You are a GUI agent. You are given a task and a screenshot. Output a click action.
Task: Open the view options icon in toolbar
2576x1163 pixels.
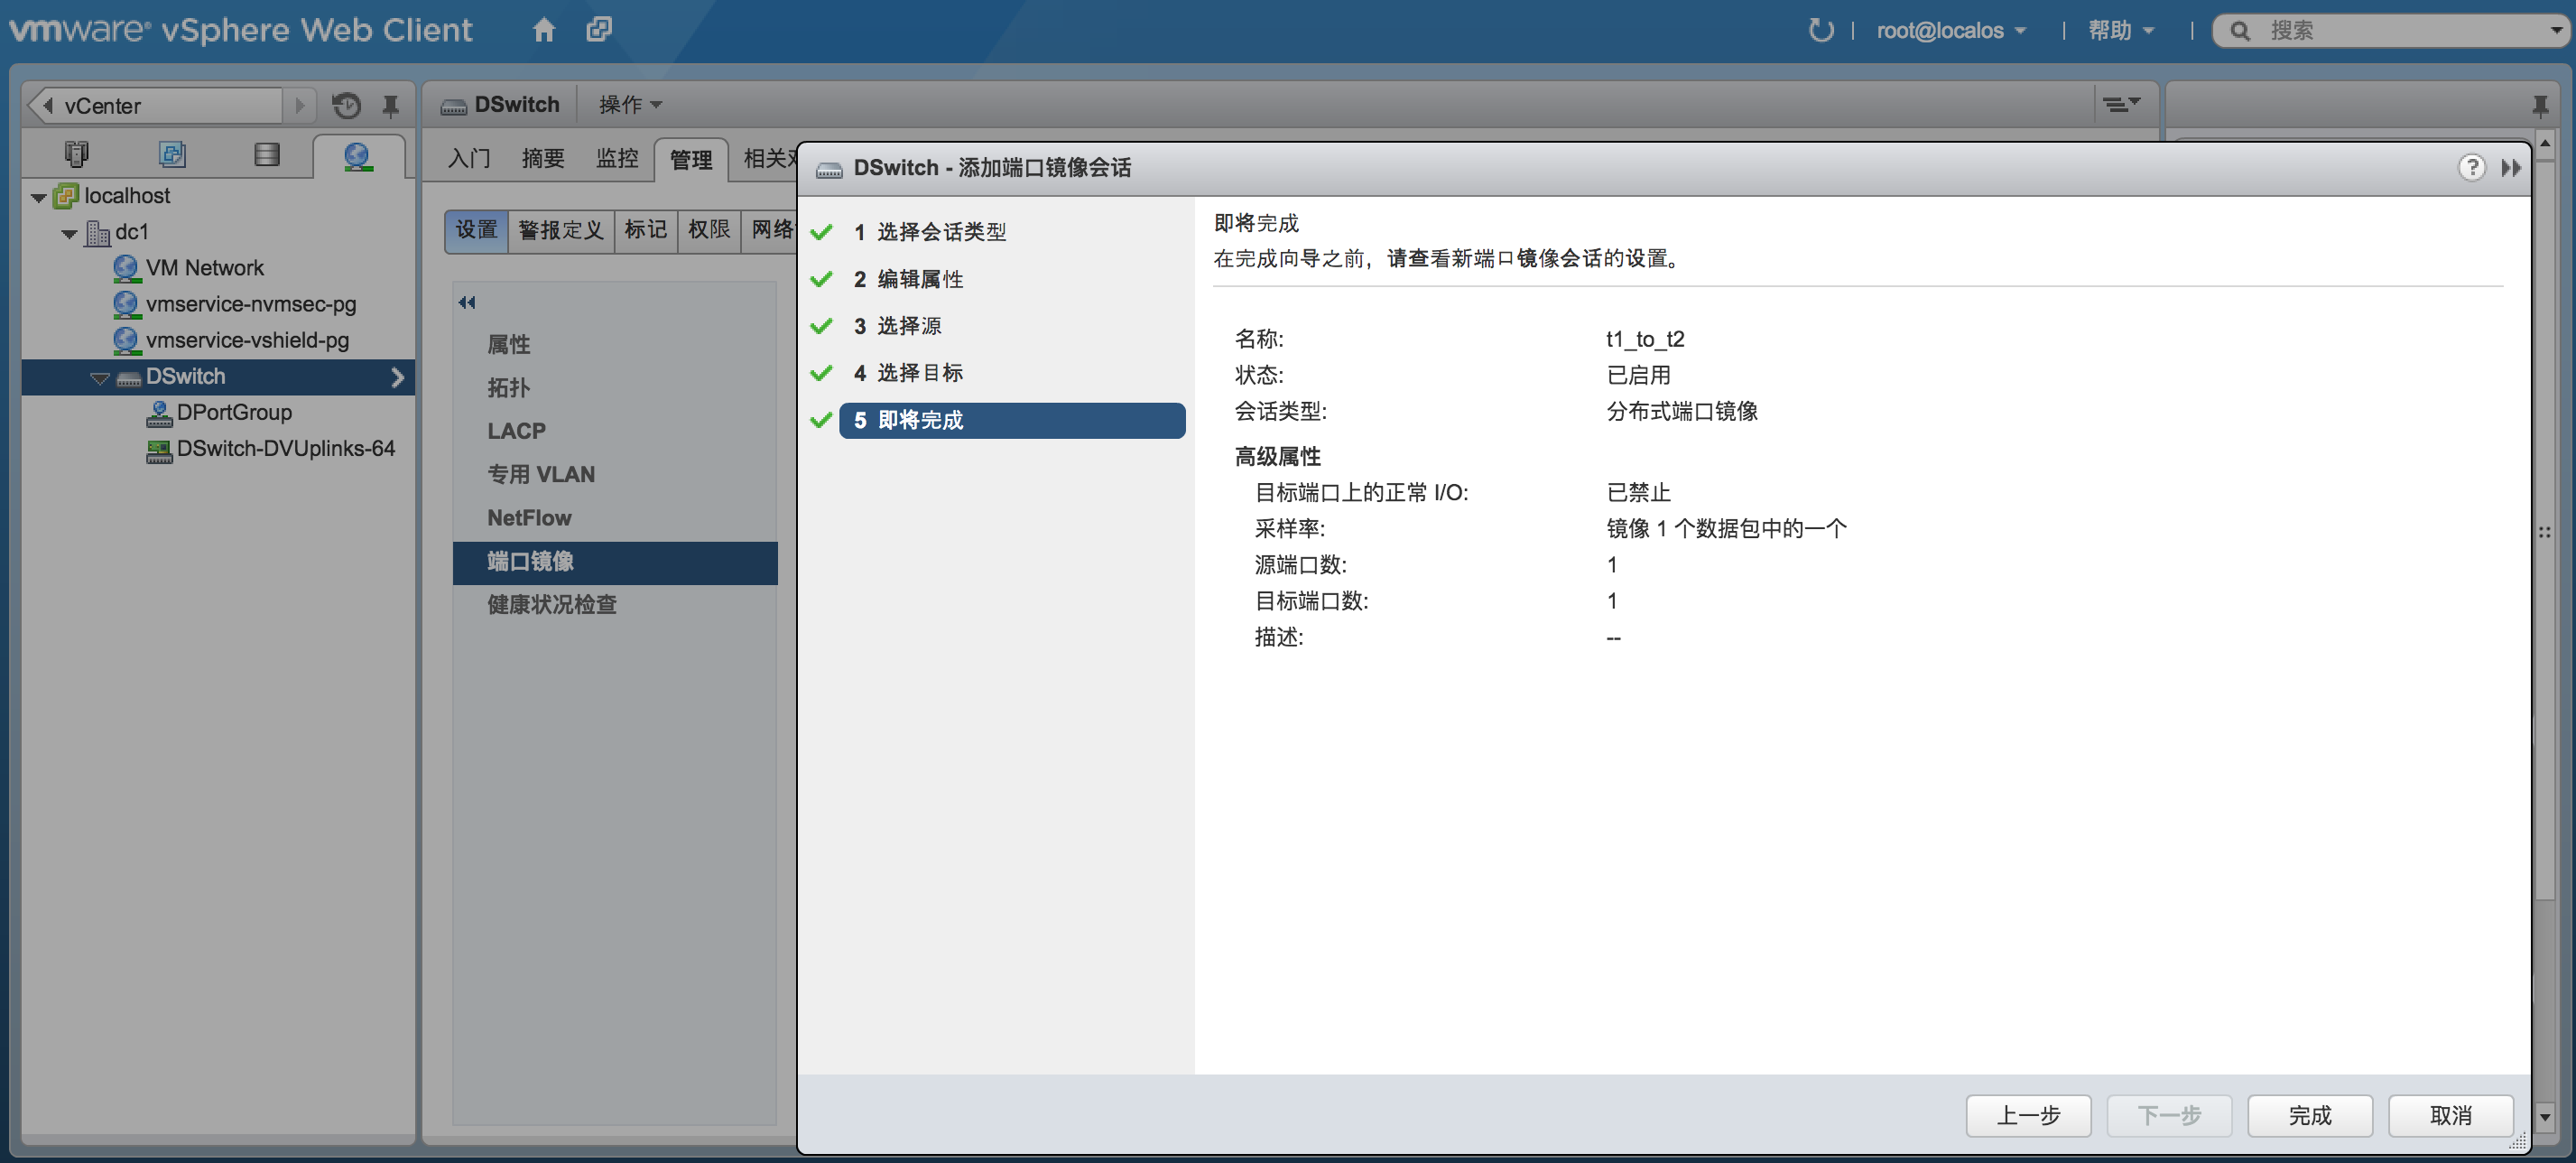point(2121,104)
